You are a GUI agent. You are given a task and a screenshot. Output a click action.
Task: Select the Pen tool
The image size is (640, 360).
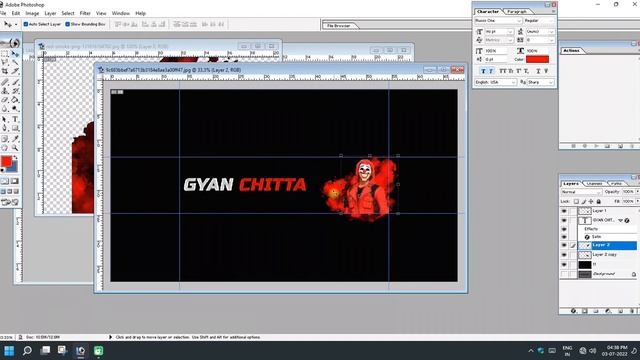point(5,128)
